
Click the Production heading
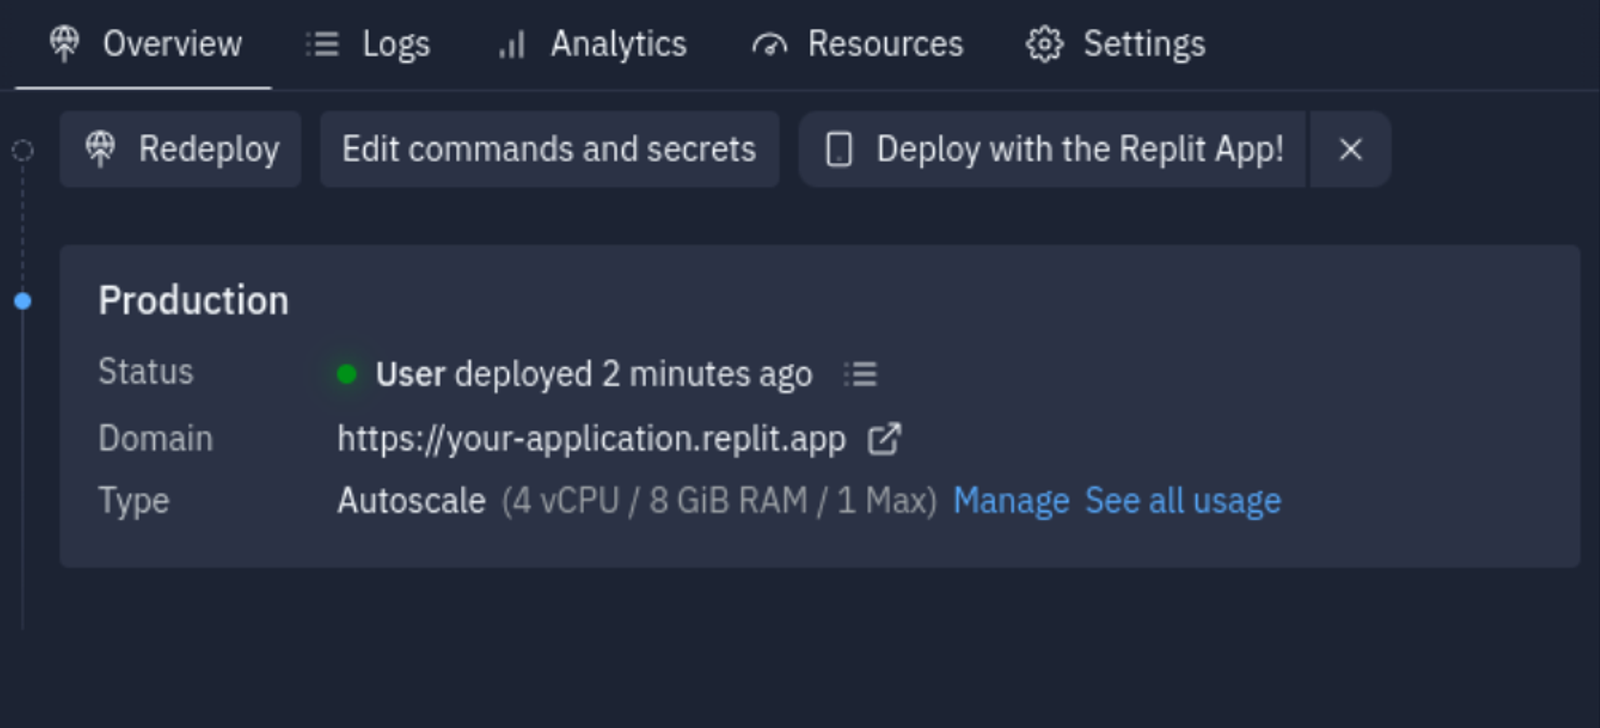194,300
